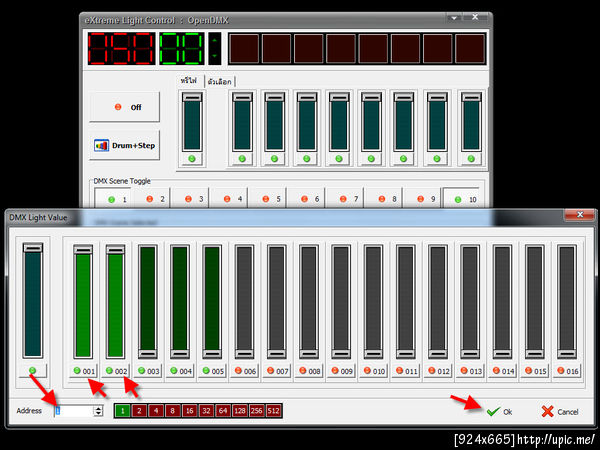Click the DMX Light Value master fader handle
This screenshot has height=450, width=600.
pos(33,248)
